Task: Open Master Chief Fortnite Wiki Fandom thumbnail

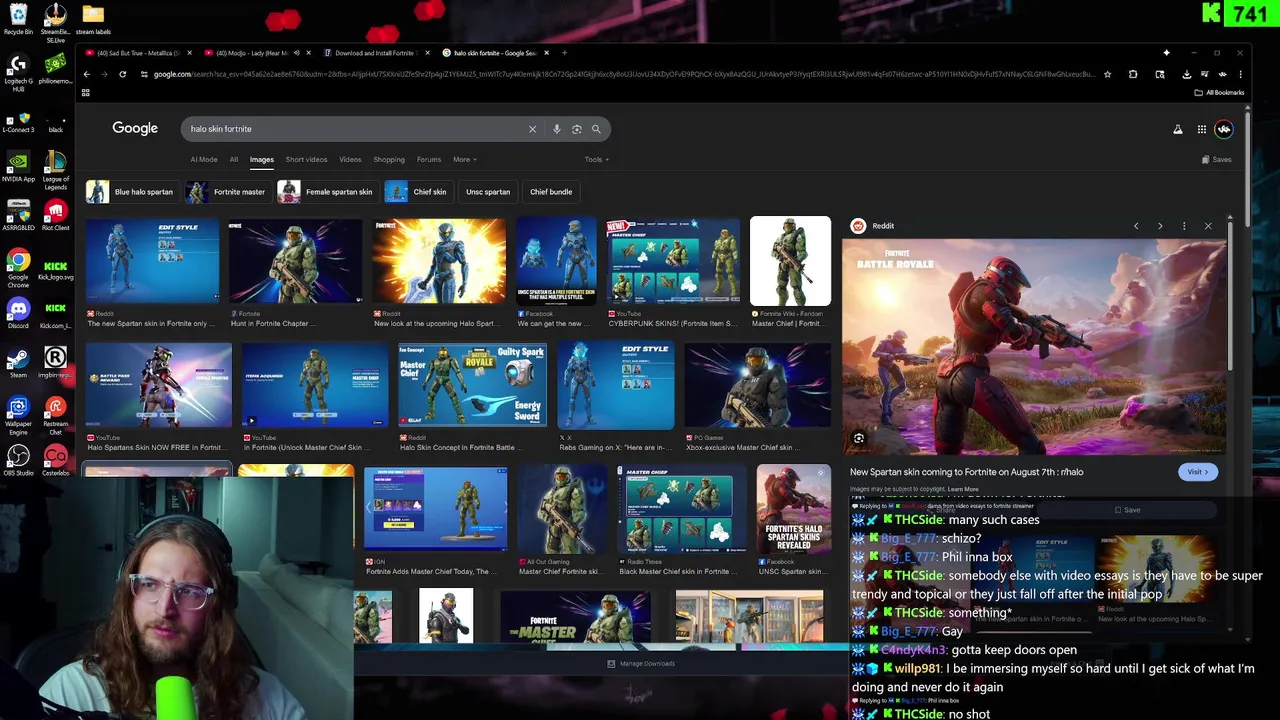Action: [x=790, y=261]
